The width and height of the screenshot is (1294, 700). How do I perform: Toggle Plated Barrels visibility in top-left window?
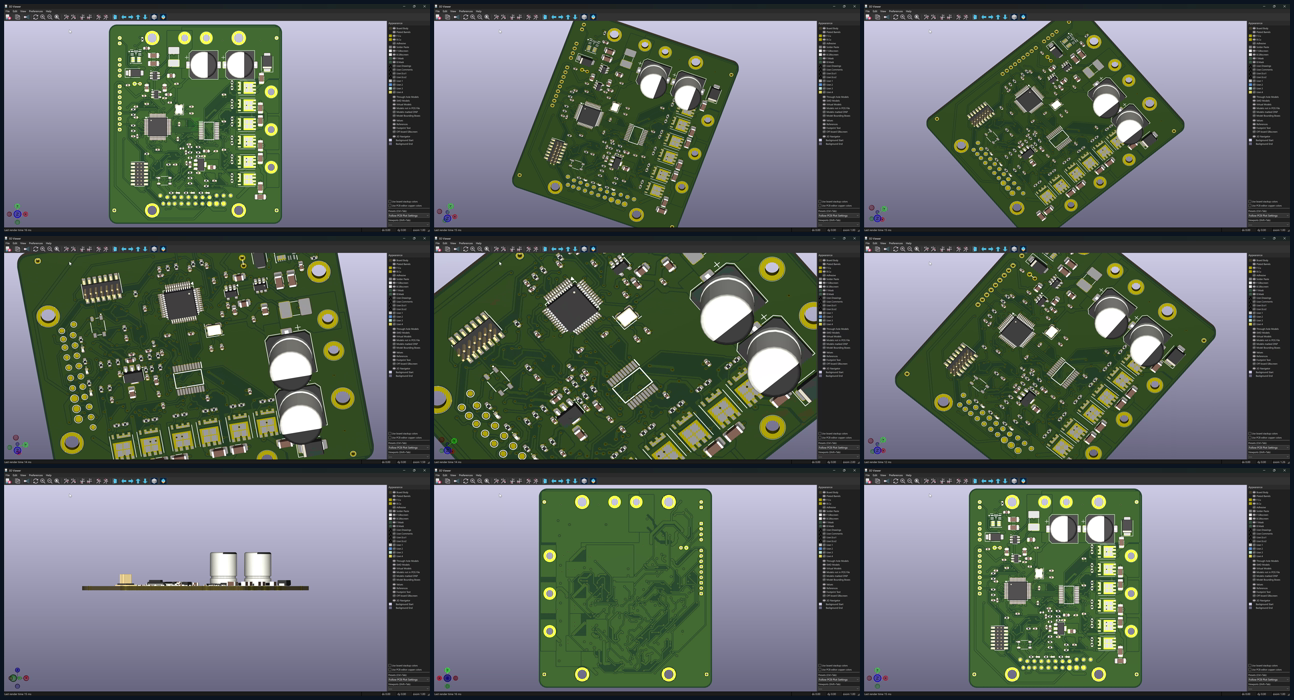click(394, 32)
